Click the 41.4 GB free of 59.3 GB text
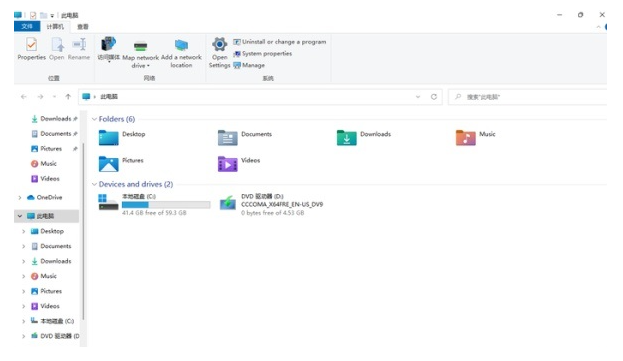The height and width of the screenshot is (361, 623). point(154,213)
